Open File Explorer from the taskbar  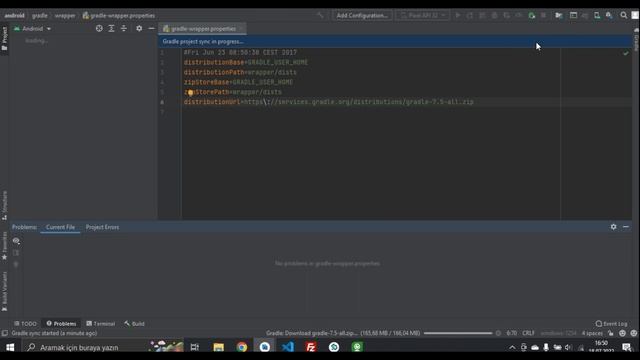point(218,347)
